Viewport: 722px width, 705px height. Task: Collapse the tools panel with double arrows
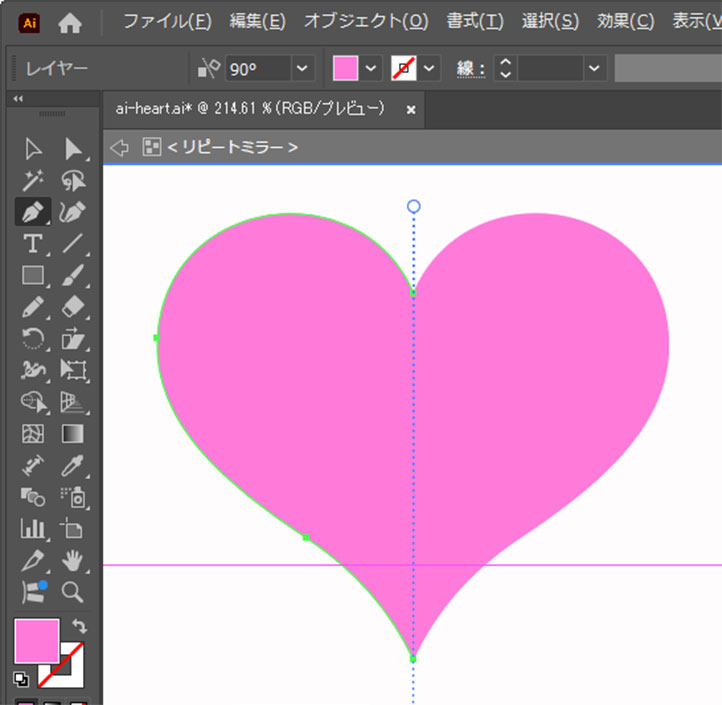(18, 99)
